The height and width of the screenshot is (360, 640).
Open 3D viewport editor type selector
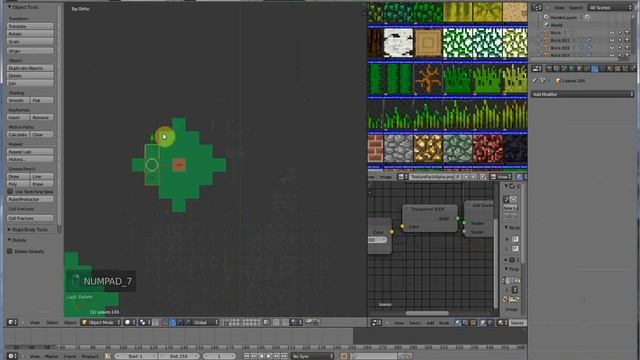(x=12, y=322)
